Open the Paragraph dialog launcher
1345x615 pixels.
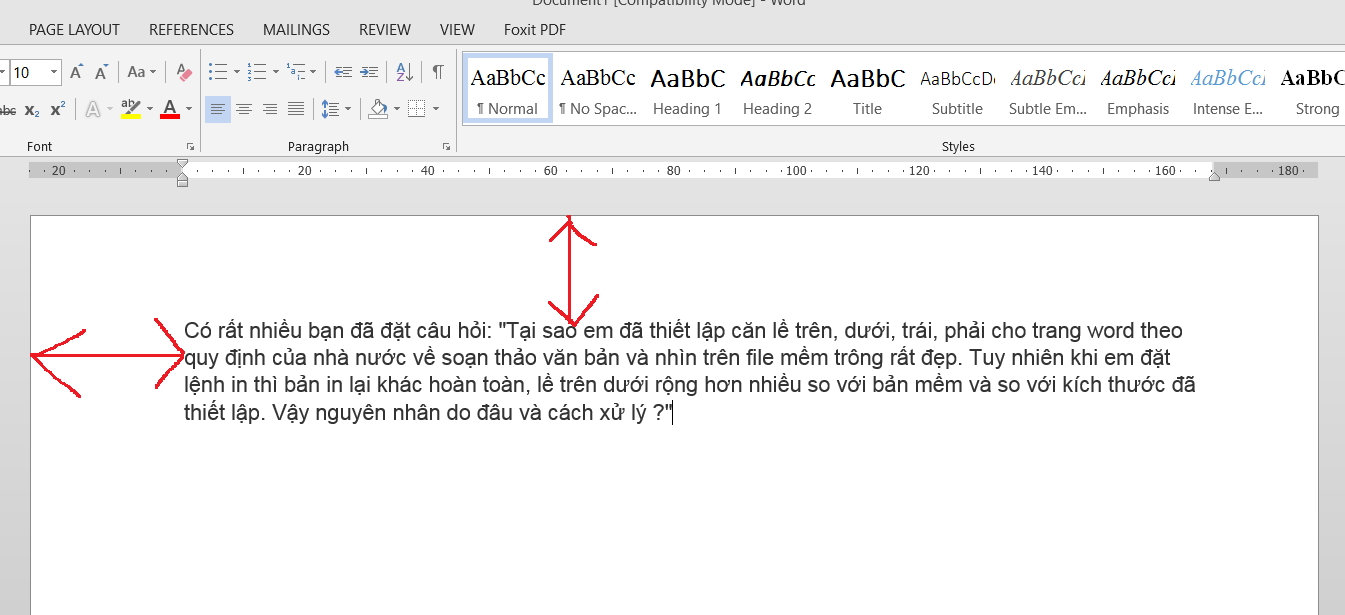(x=446, y=146)
